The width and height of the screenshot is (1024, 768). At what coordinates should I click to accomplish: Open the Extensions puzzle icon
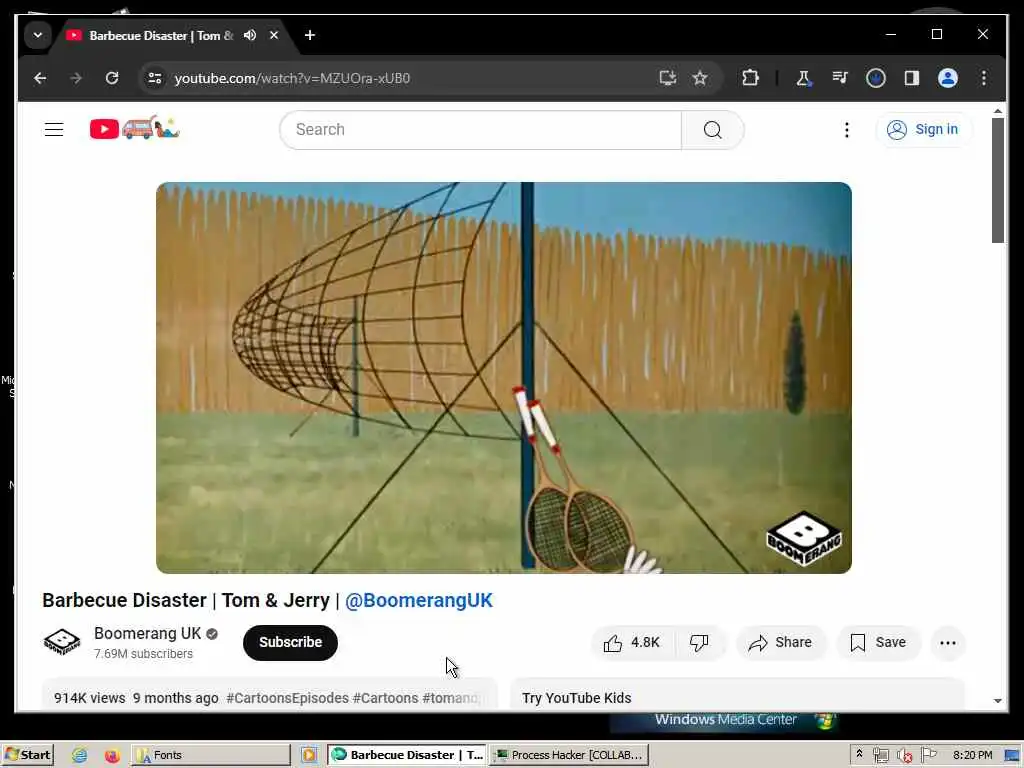point(750,78)
